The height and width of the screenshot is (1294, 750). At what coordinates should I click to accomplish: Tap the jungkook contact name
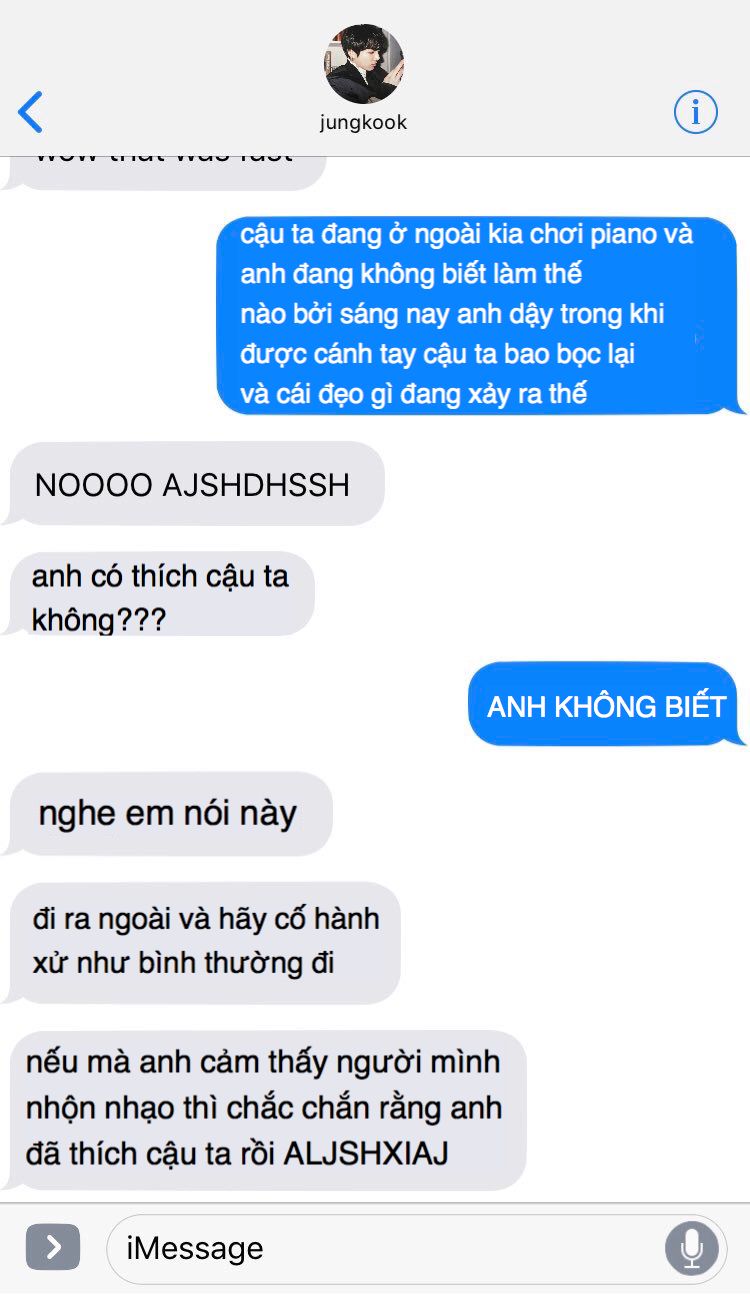(x=363, y=123)
